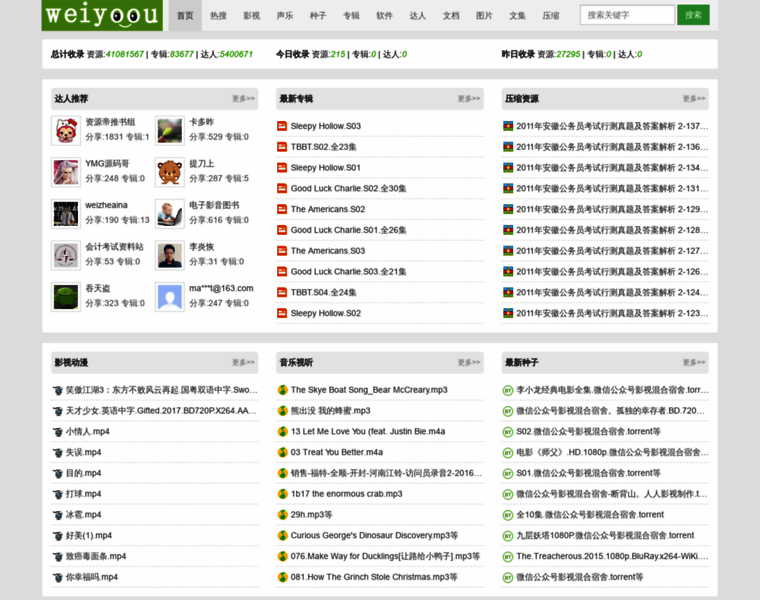
Task: Click video icon beside 小情人.mp4
Action: pos(58,432)
